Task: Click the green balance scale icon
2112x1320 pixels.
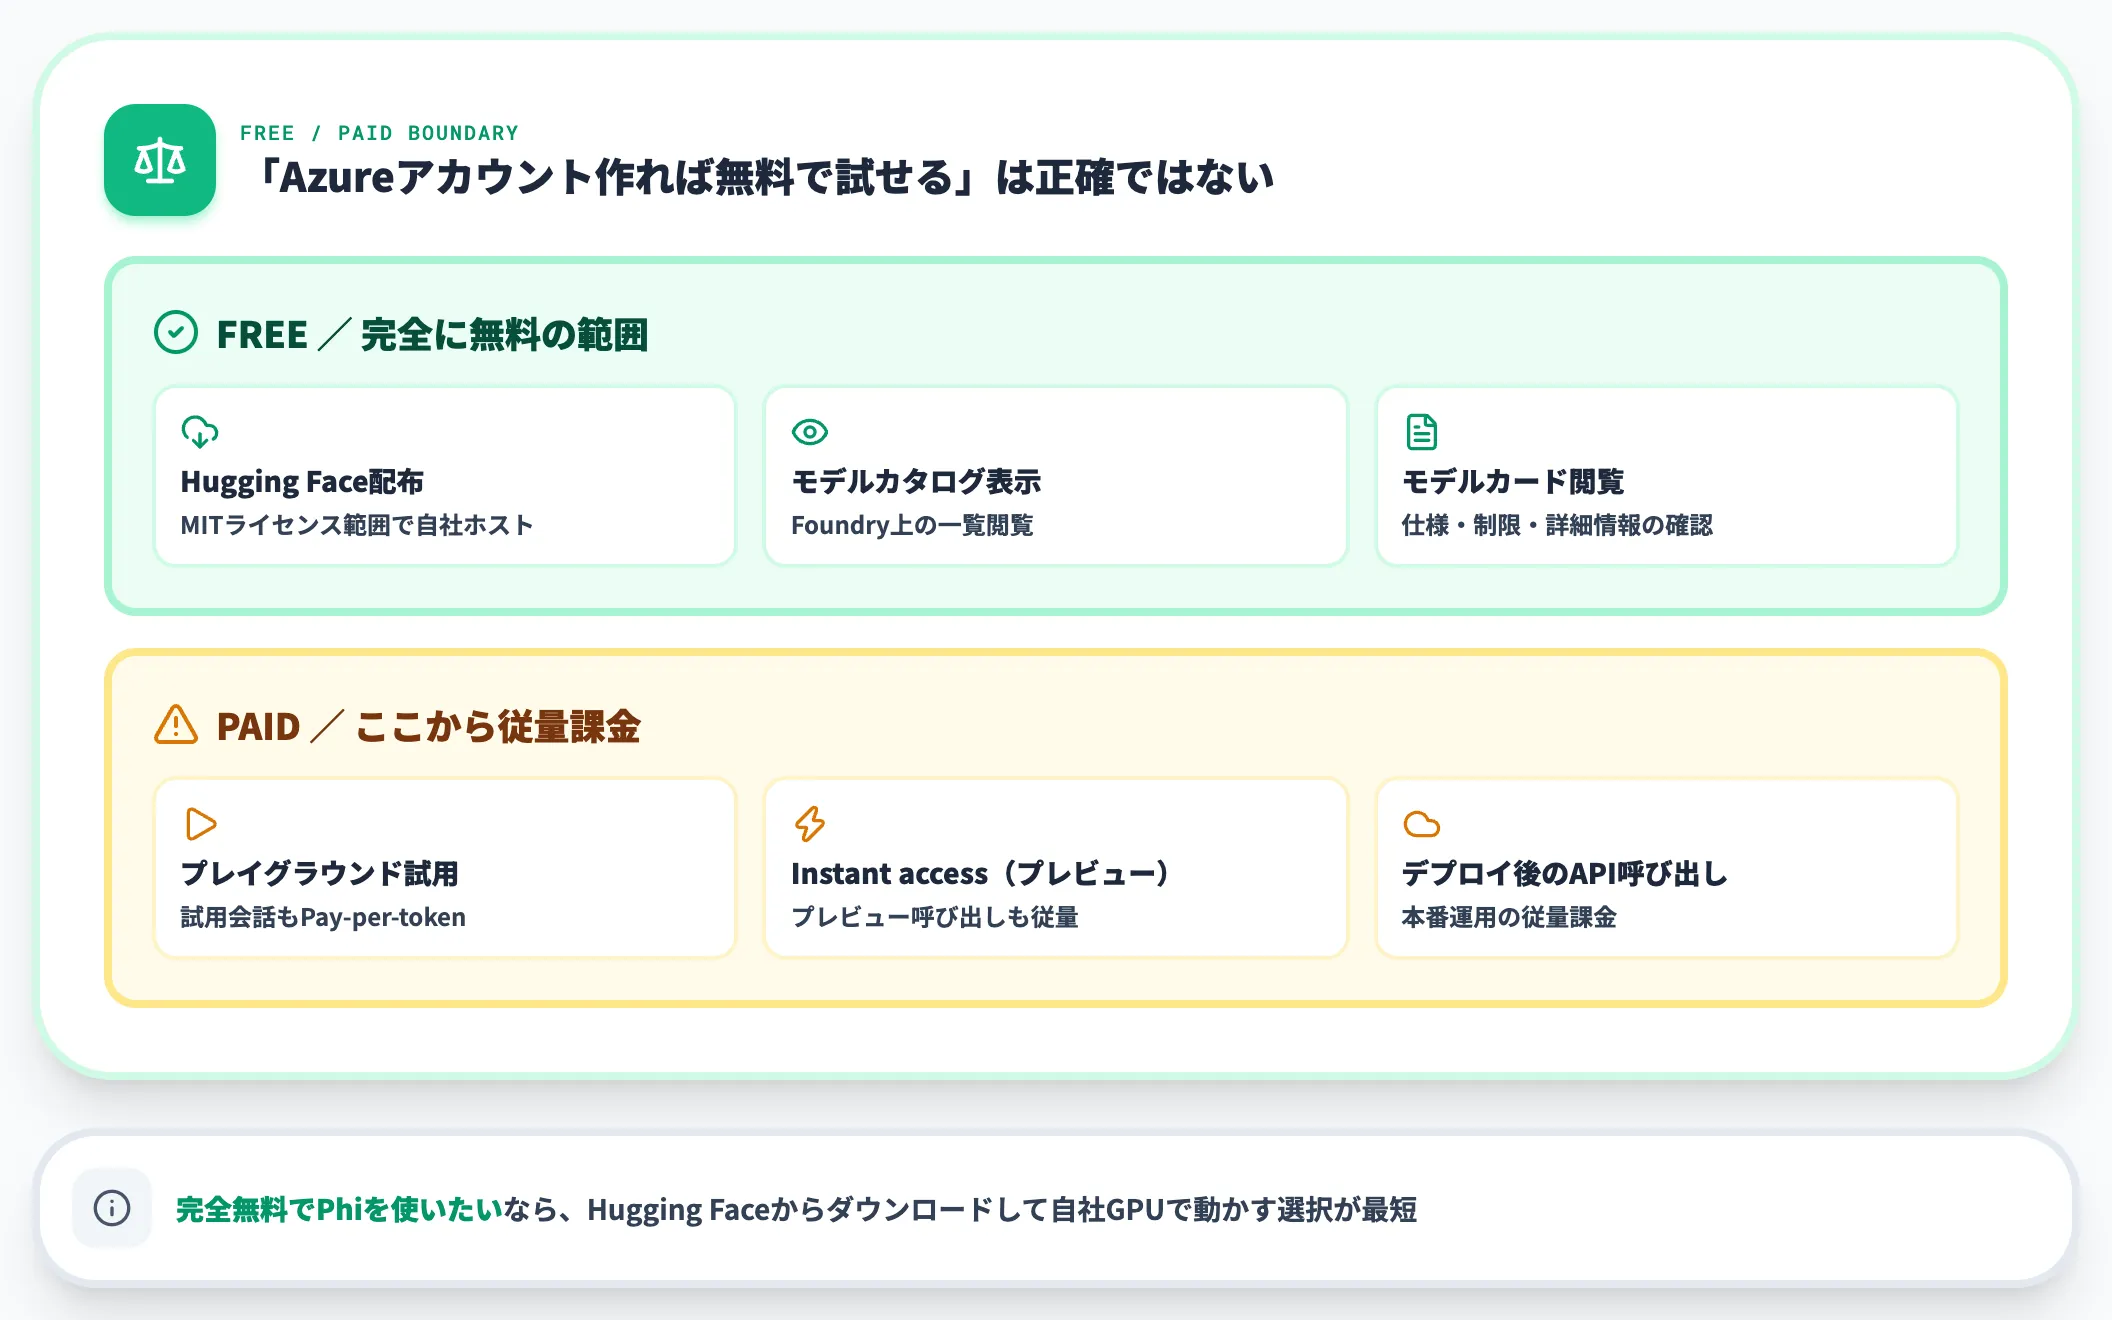Action: 160,160
